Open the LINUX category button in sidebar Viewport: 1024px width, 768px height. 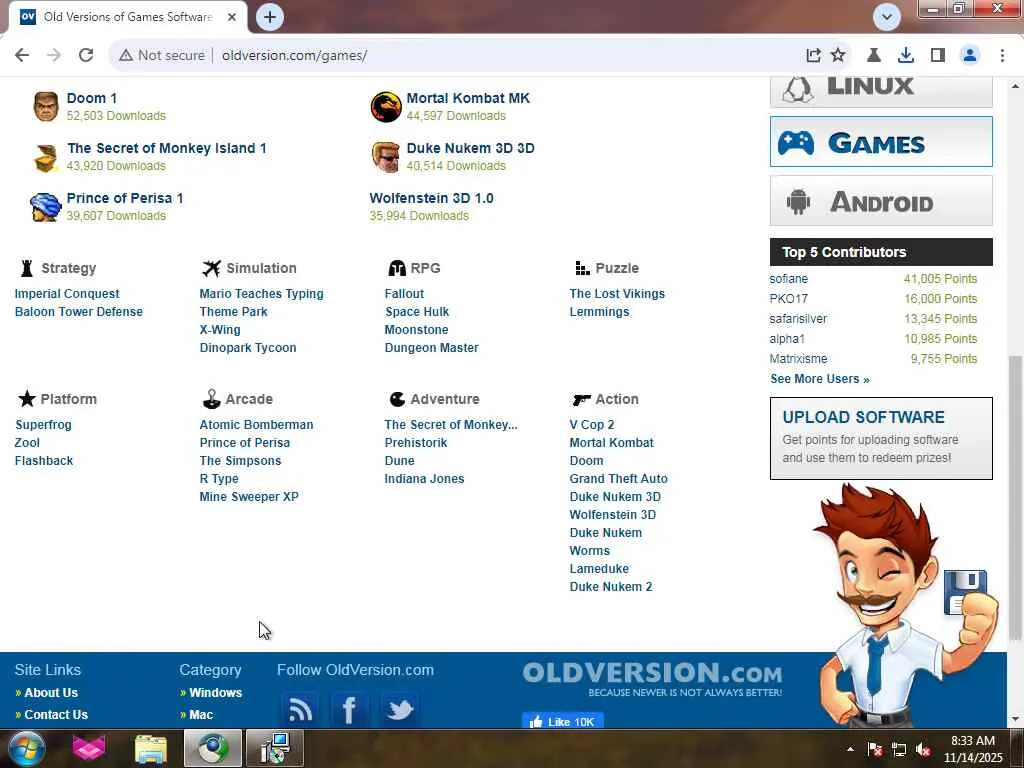[881, 91]
